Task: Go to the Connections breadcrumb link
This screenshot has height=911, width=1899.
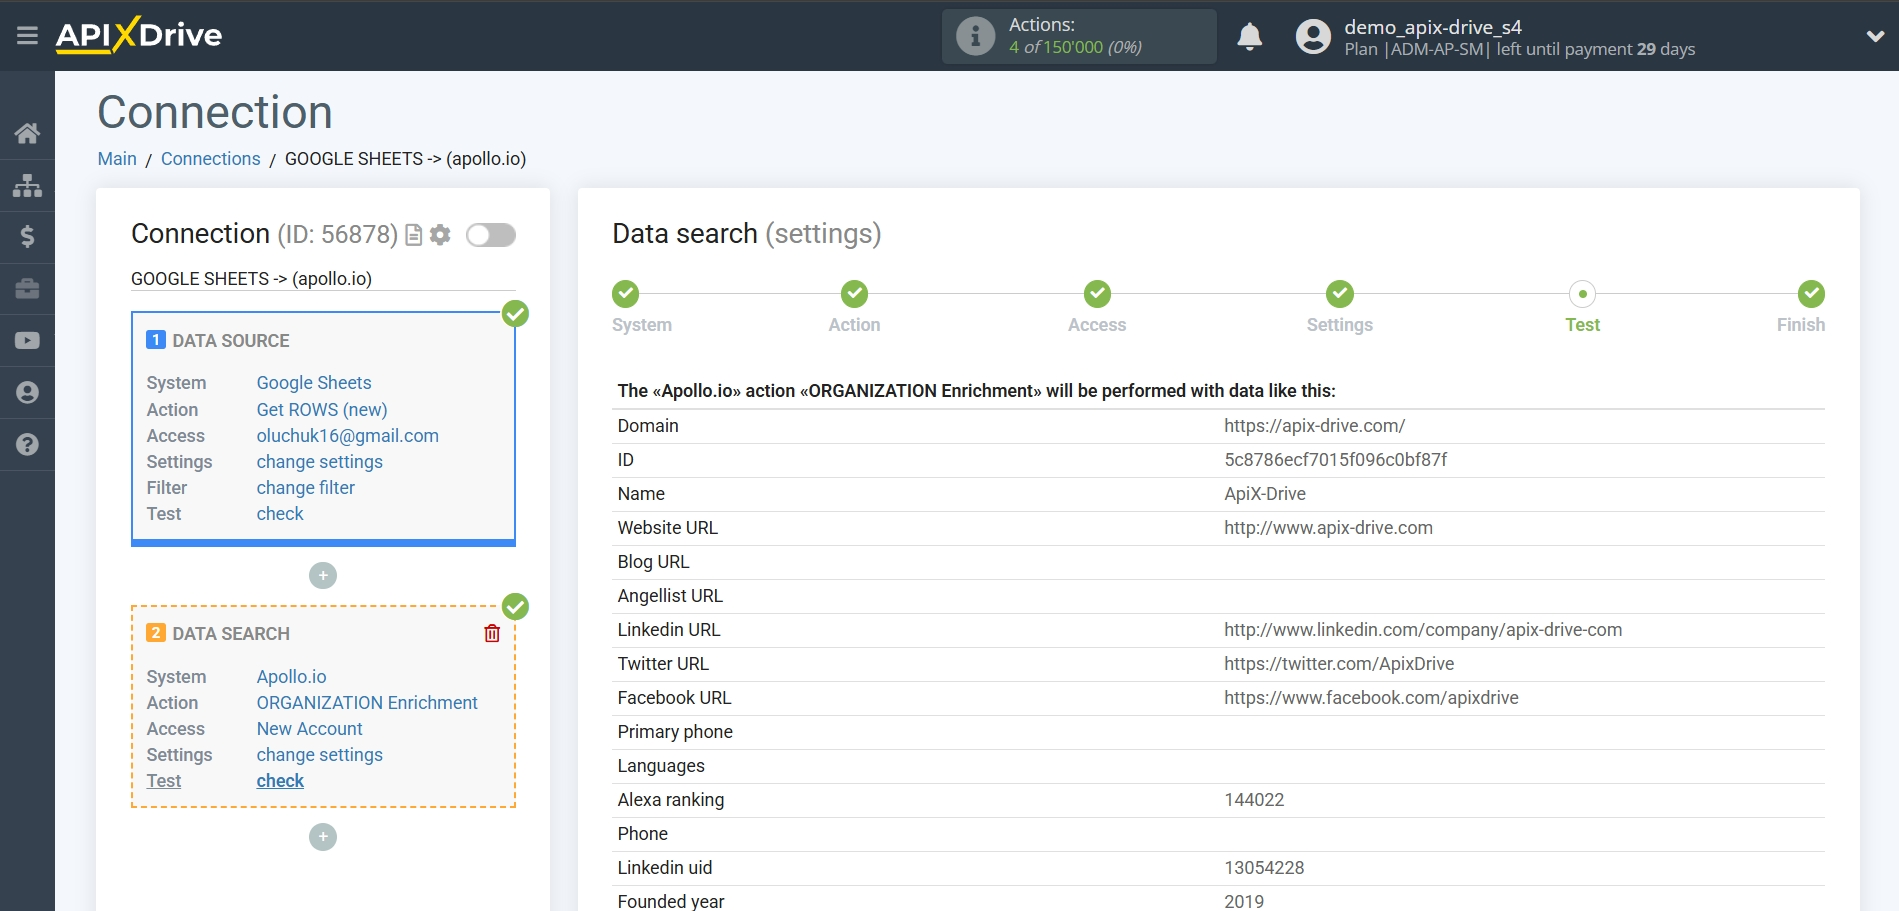Action: (x=210, y=158)
